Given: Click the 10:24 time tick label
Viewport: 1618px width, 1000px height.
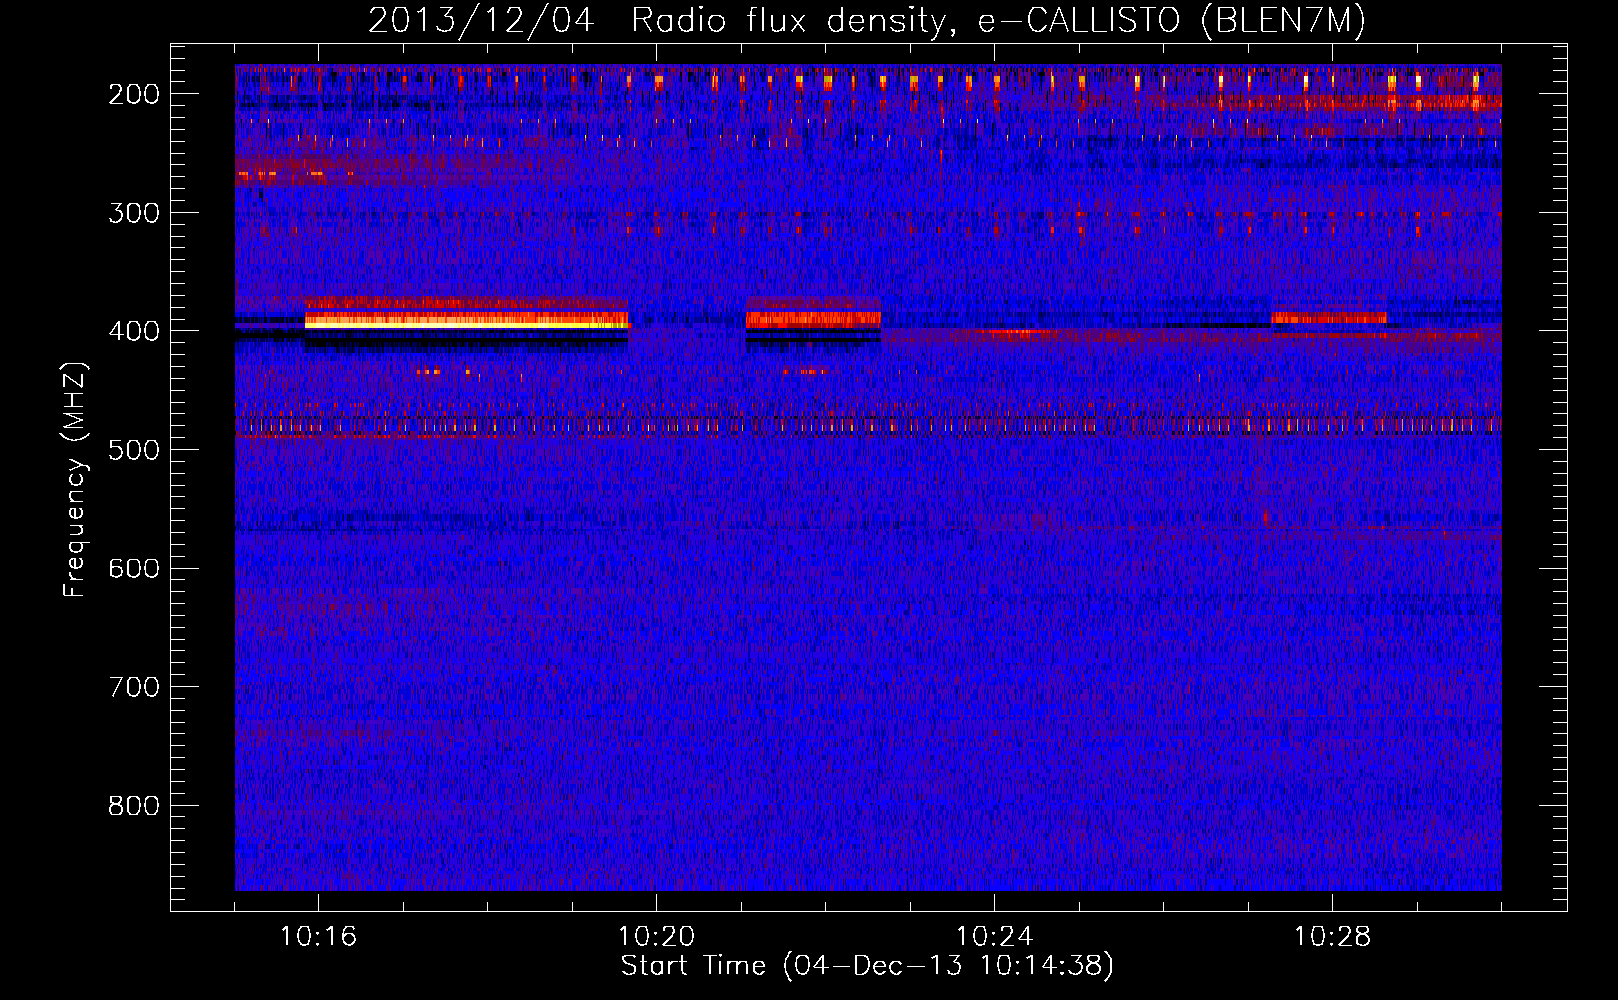Looking at the screenshot, I should tap(994, 937).
